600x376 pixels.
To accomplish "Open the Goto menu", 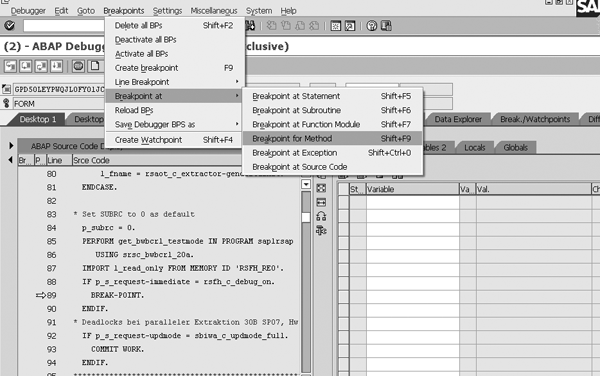I will pyautogui.click(x=86, y=11).
